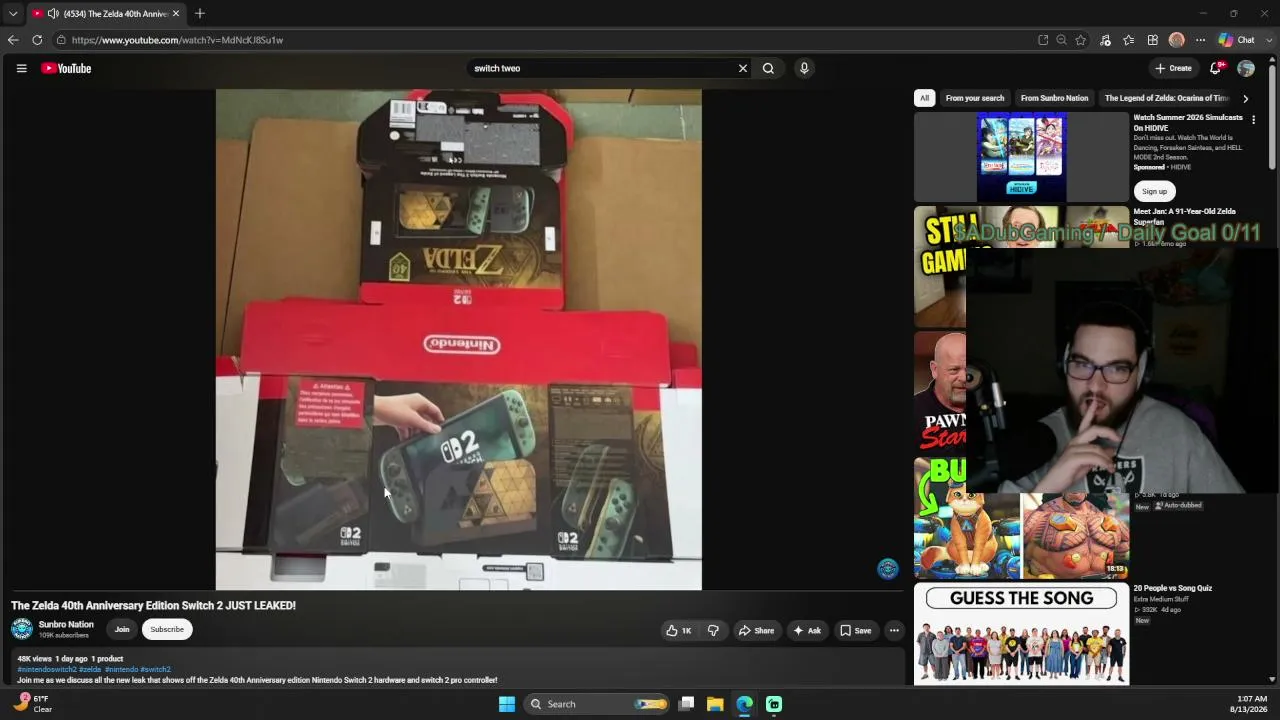Viewport: 1280px width, 720px height.
Task: Open the ad options three-dot menu
Action: pos(1253,120)
